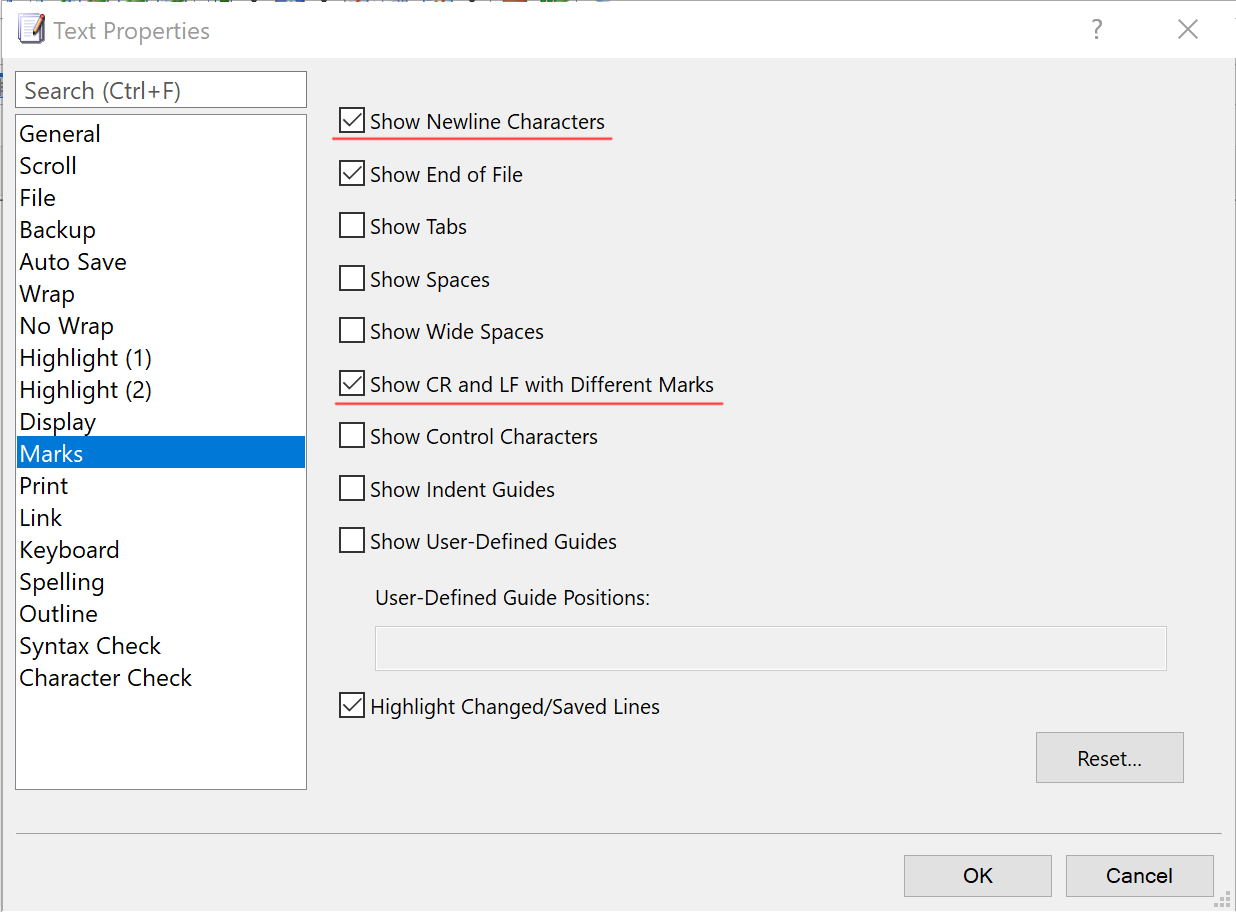Select Auto Save in the list

click(x=161, y=262)
